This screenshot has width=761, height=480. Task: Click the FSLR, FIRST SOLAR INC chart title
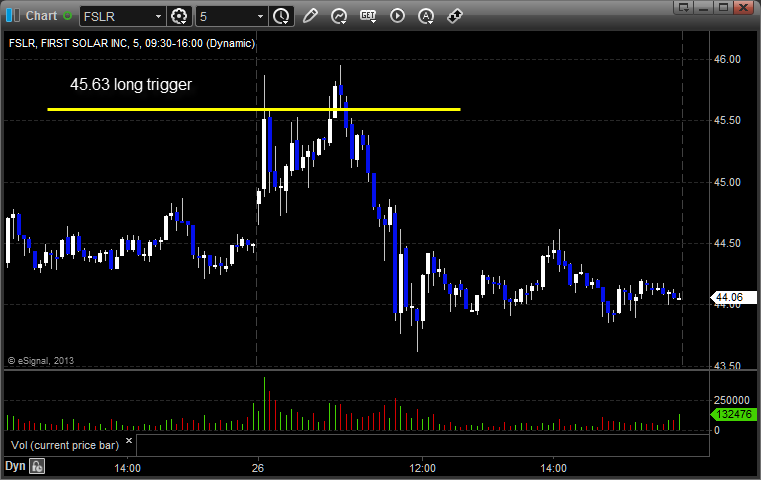coord(132,43)
